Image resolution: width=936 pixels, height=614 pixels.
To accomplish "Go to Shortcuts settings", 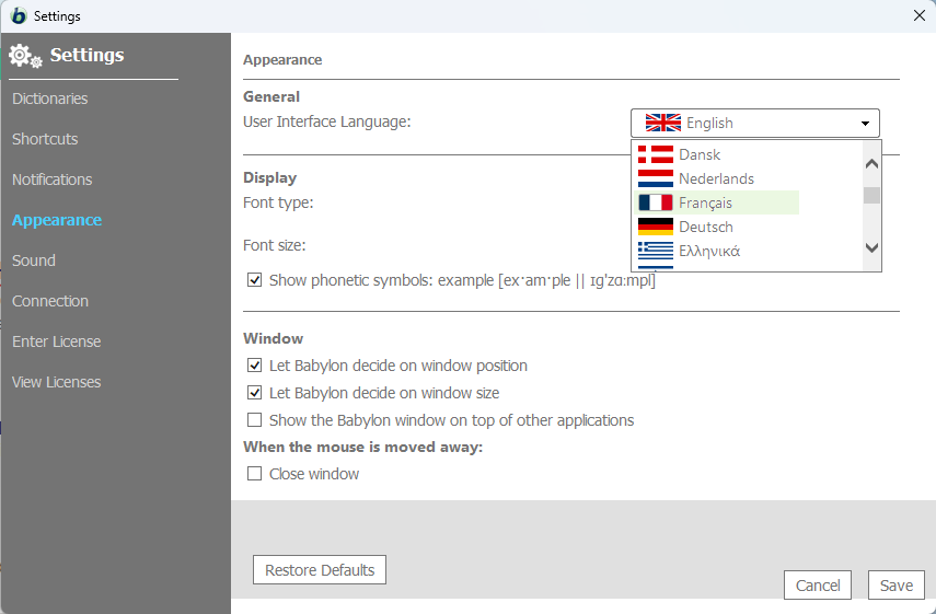I will 45,139.
